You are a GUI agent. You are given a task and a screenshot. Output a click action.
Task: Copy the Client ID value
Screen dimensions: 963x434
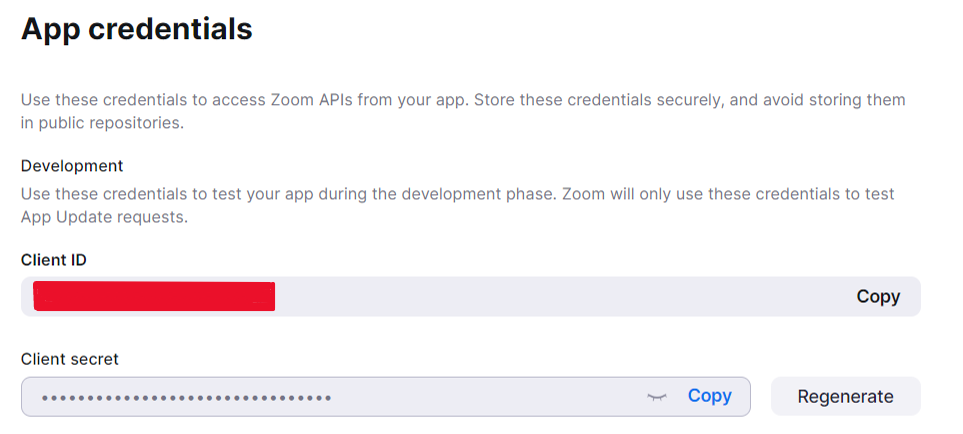click(878, 296)
